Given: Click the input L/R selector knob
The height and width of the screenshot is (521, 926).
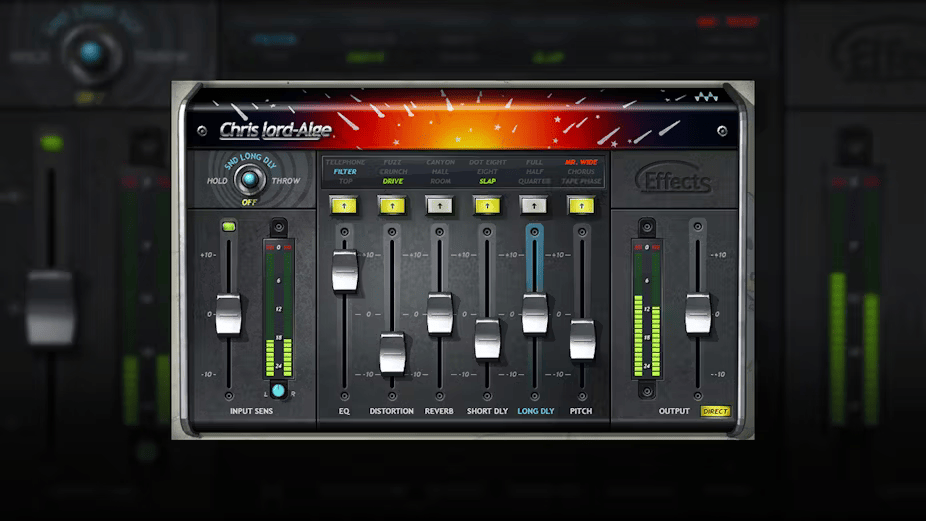Looking at the screenshot, I should [x=278, y=390].
